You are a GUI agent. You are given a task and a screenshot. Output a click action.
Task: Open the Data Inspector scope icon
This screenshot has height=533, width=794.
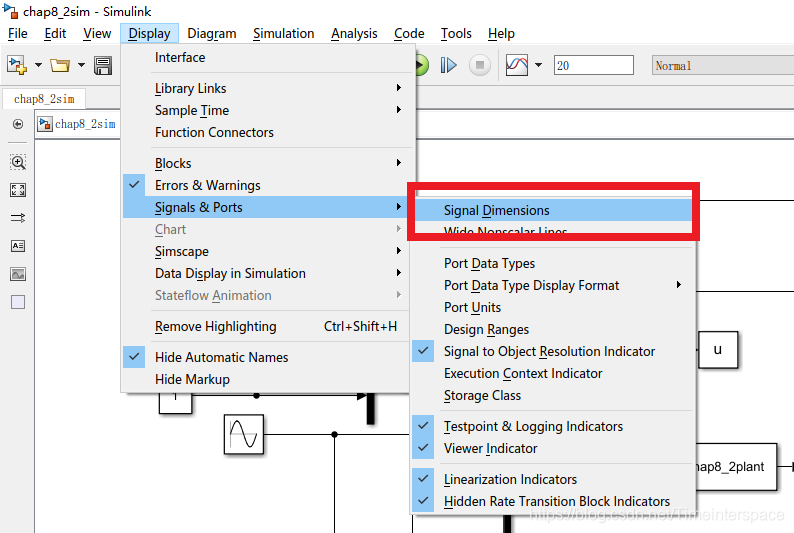tap(517, 65)
